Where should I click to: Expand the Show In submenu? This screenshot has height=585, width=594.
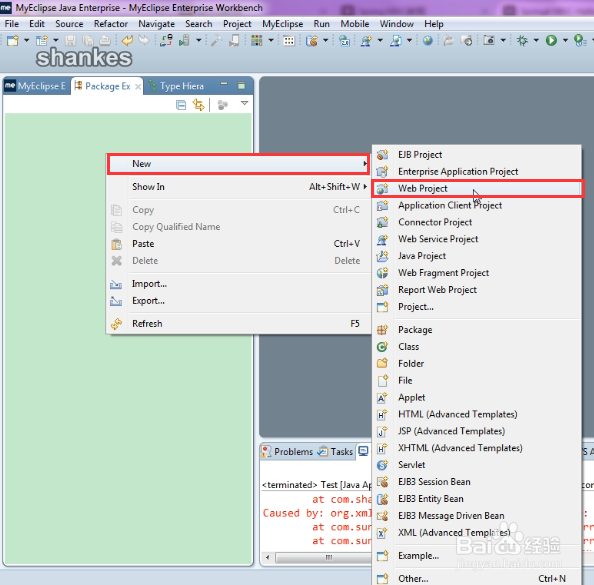click(x=238, y=187)
